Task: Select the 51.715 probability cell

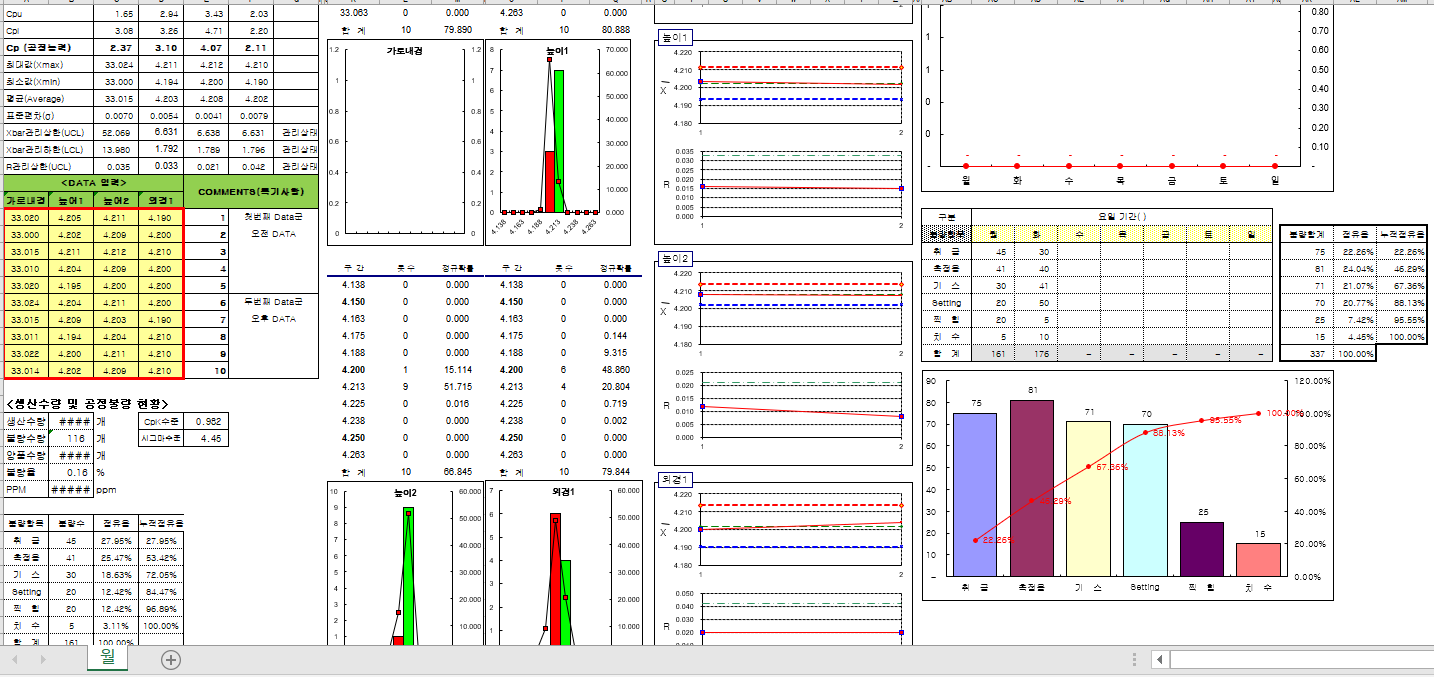Action: pyautogui.click(x=457, y=386)
